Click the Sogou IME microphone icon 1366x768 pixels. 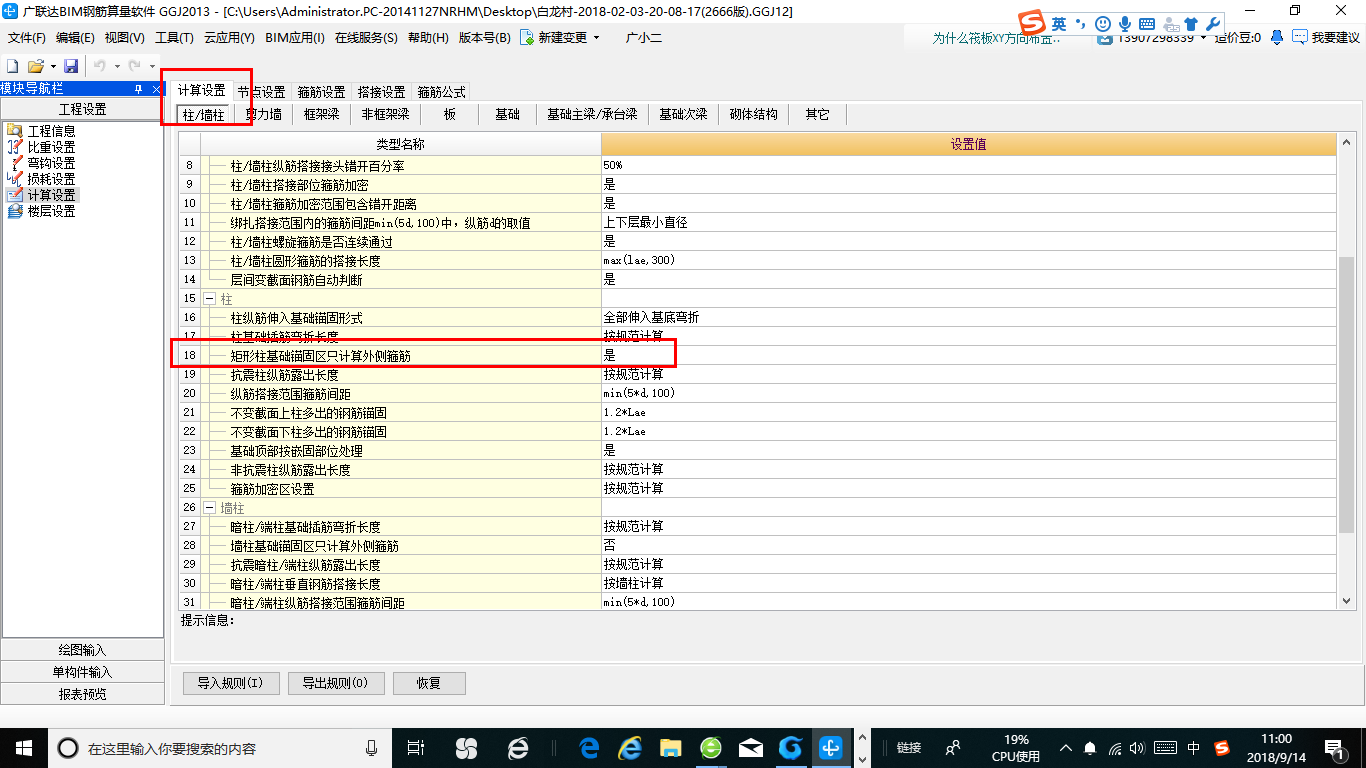[1125, 23]
